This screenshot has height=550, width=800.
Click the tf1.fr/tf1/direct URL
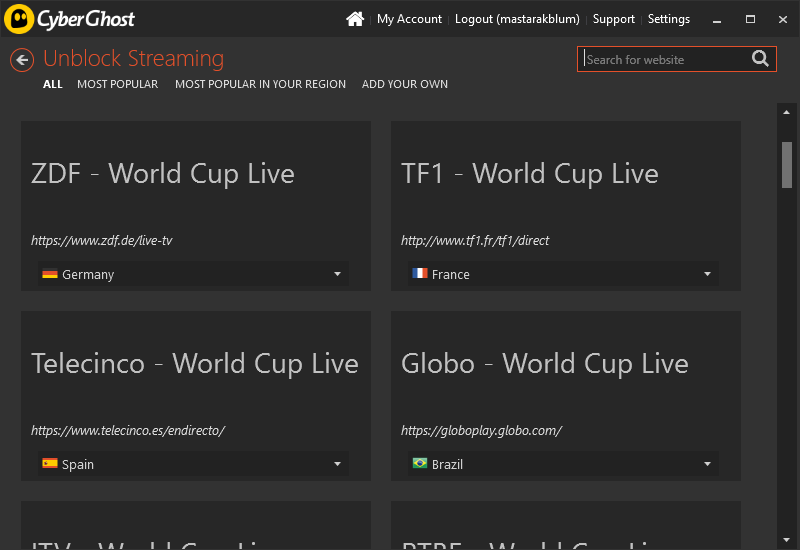(475, 240)
